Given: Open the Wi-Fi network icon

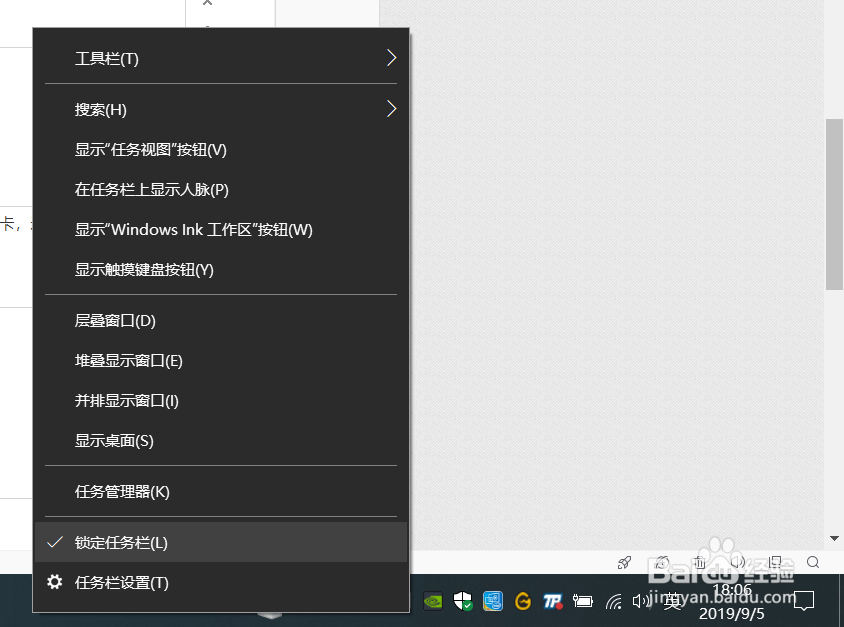Looking at the screenshot, I should point(614,601).
